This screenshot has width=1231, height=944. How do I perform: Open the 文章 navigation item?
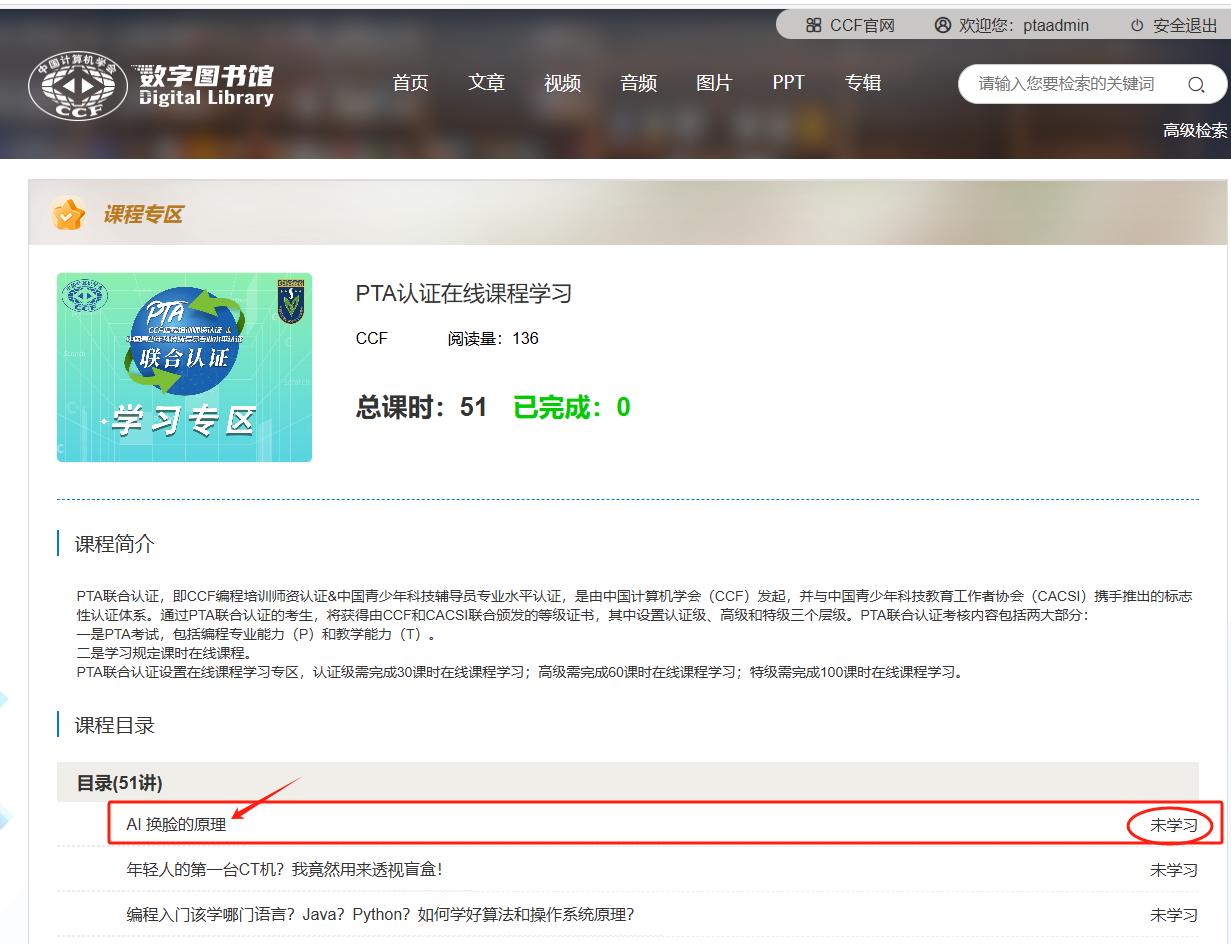tap(486, 83)
